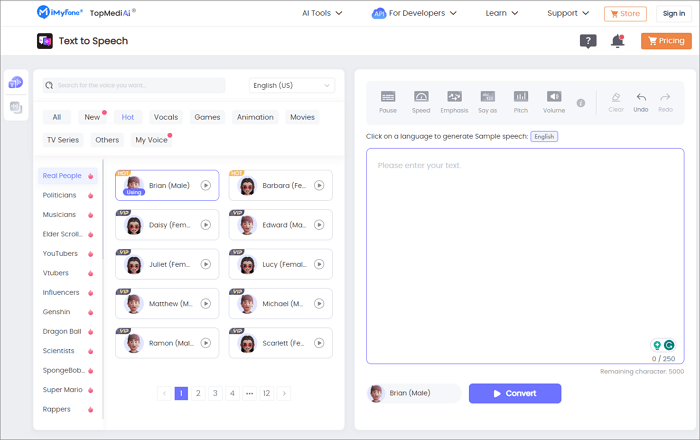Open the help question mark icon
The width and height of the screenshot is (700, 440).
point(588,41)
